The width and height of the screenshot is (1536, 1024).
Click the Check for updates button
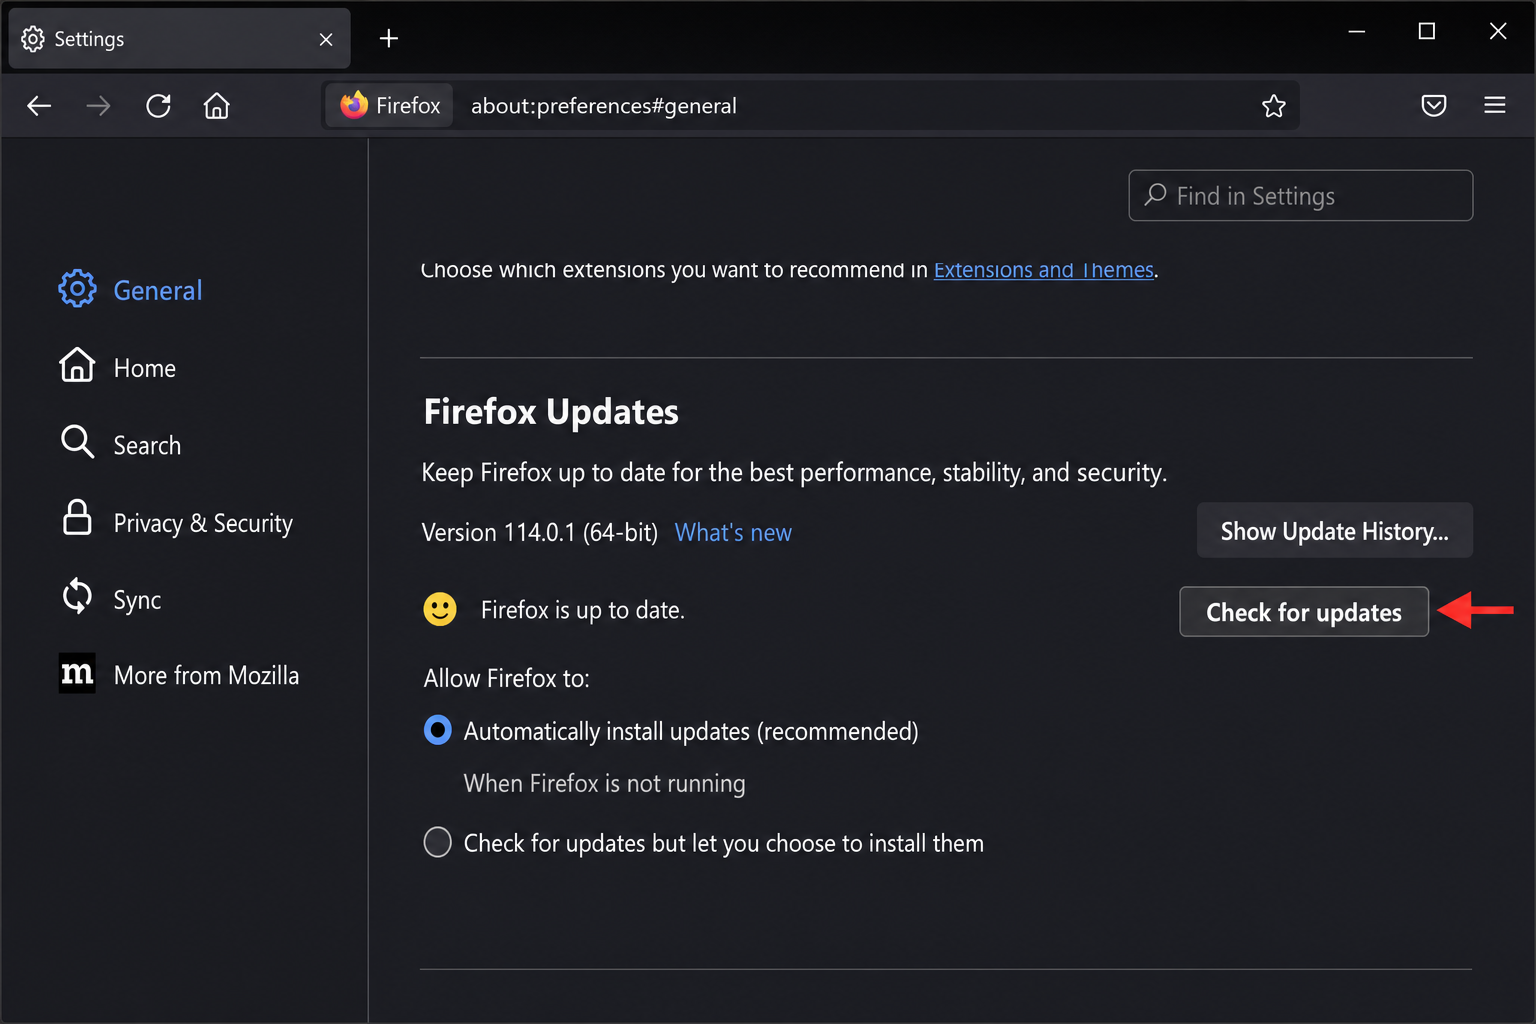click(1304, 612)
